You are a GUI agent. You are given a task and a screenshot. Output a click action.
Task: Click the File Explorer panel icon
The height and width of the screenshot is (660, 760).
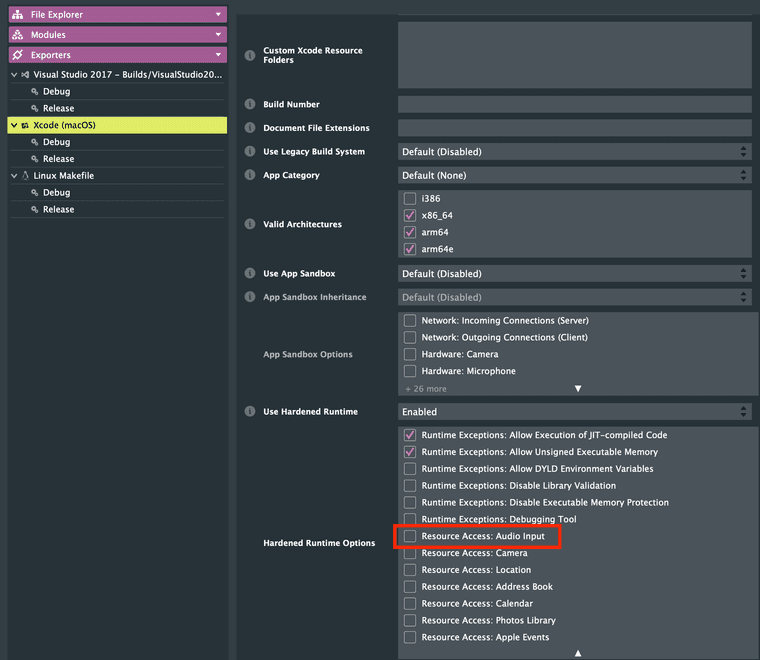click(x=17, y=15)
